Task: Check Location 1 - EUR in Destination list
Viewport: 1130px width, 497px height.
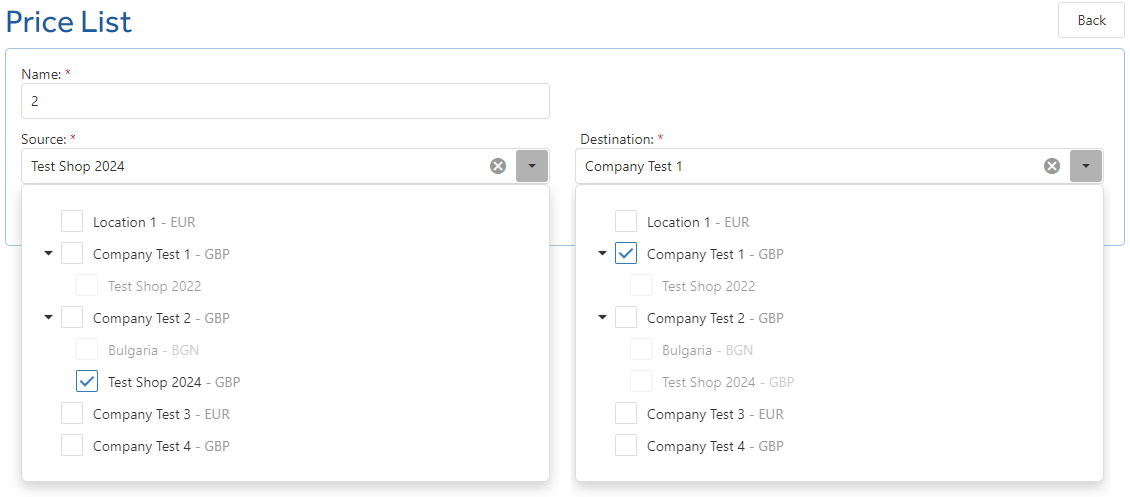Action: click(626, 222)
